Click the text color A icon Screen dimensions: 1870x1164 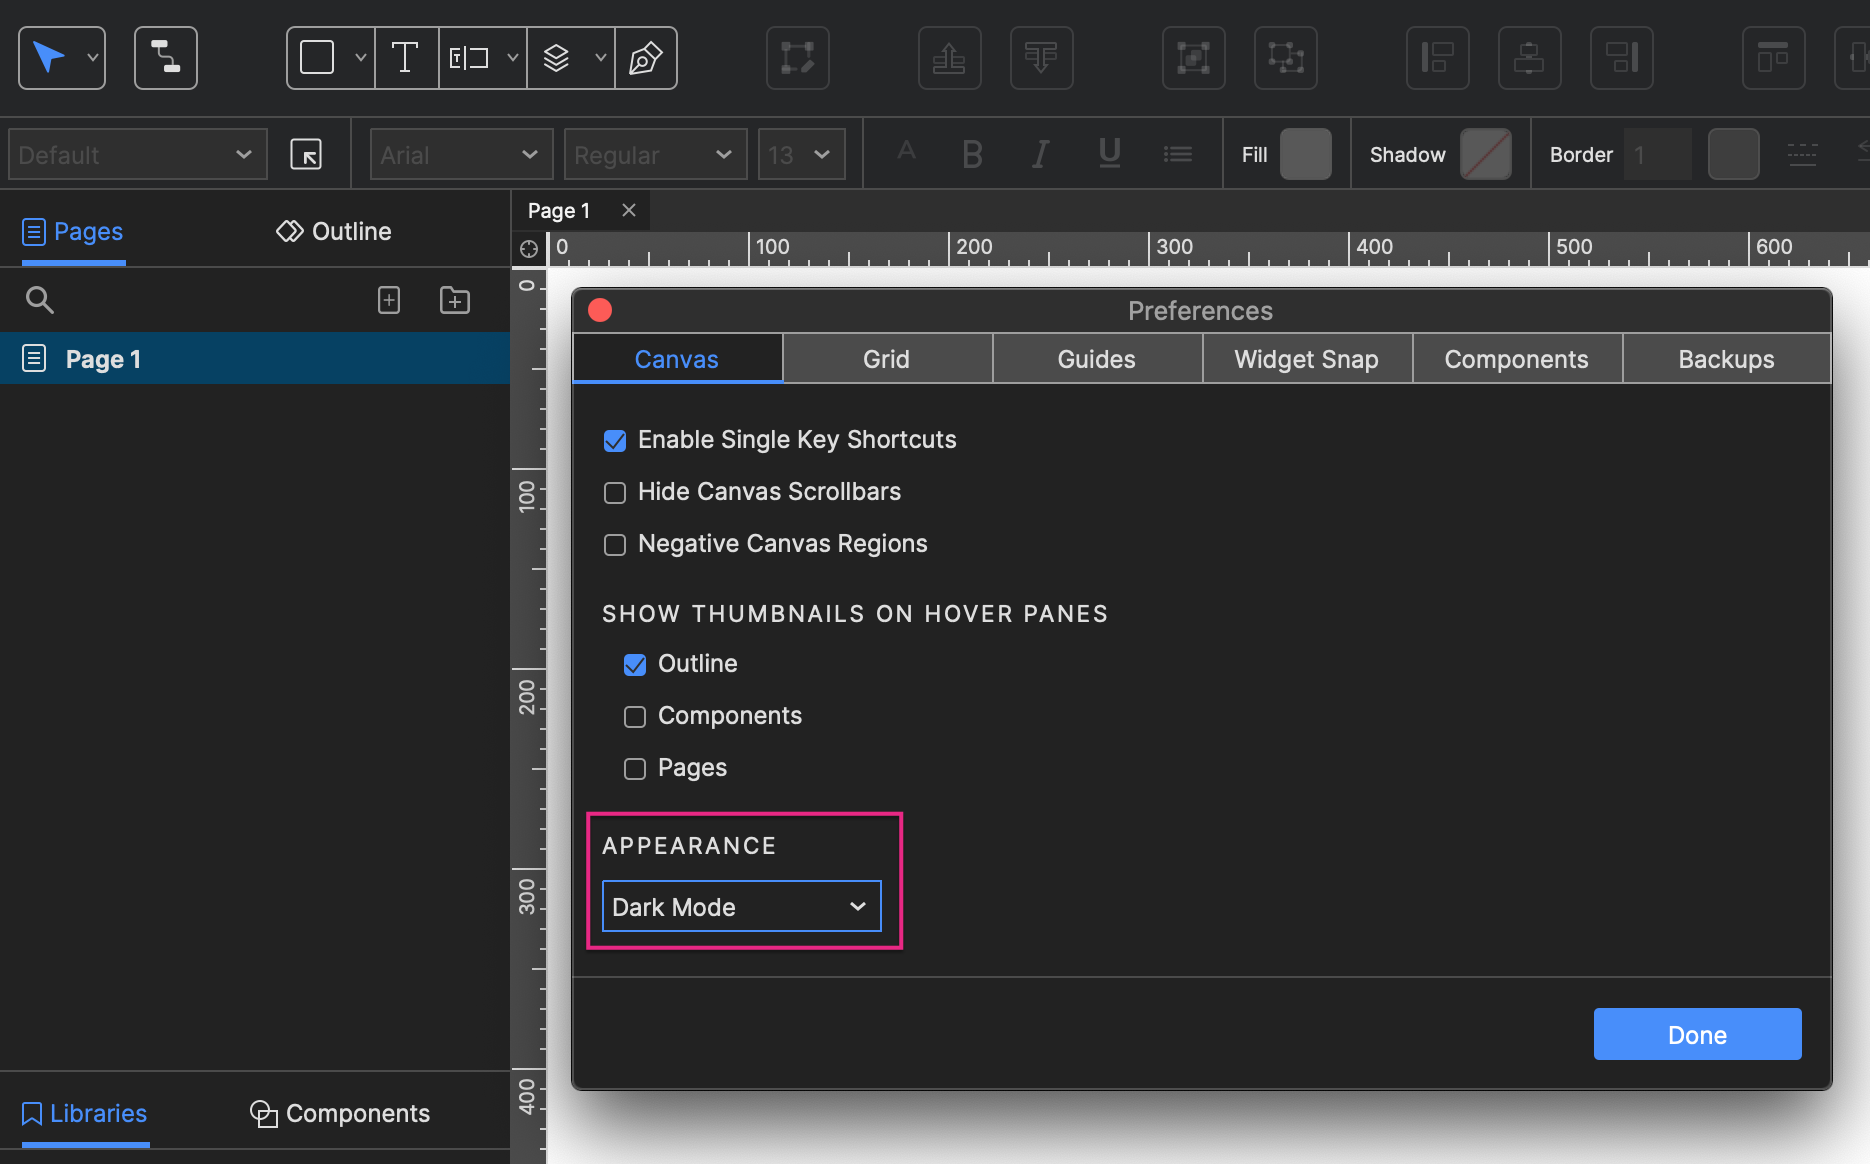pos(906,152)
